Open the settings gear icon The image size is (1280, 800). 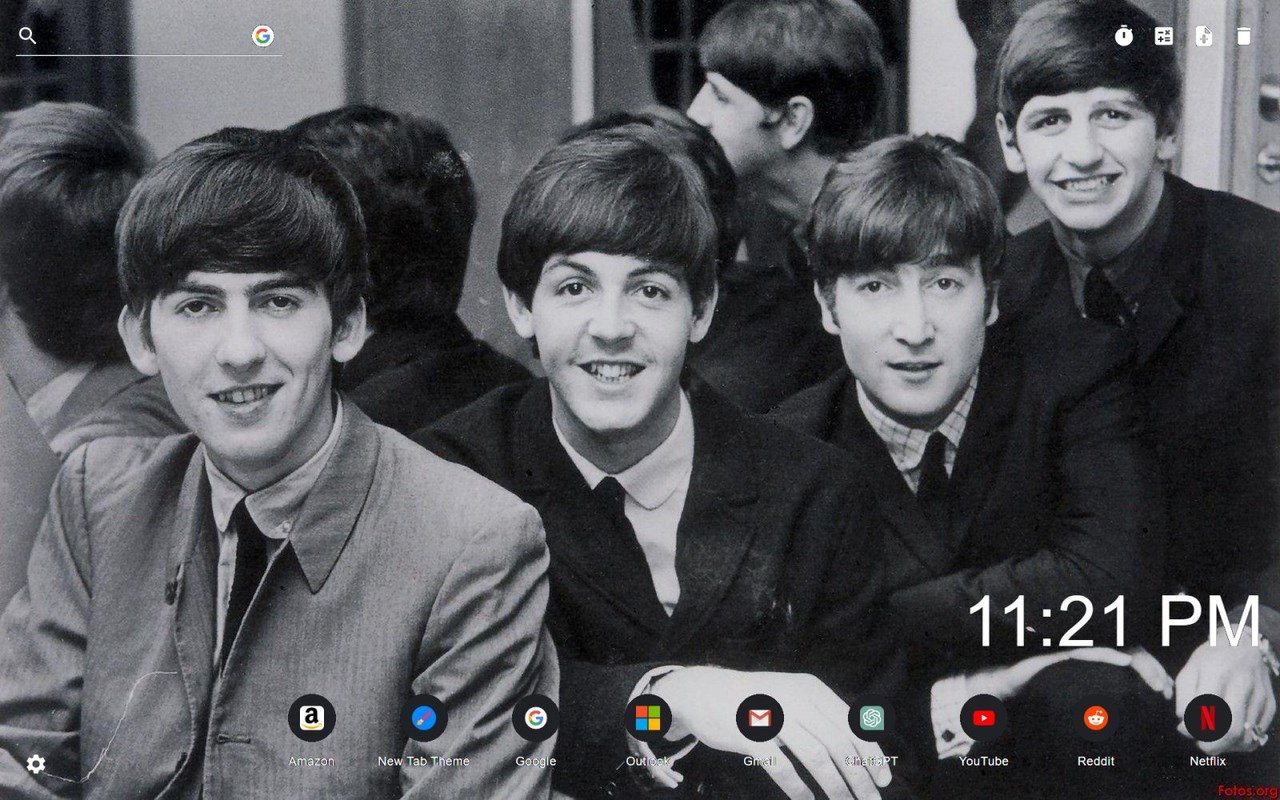pos(36,764)
